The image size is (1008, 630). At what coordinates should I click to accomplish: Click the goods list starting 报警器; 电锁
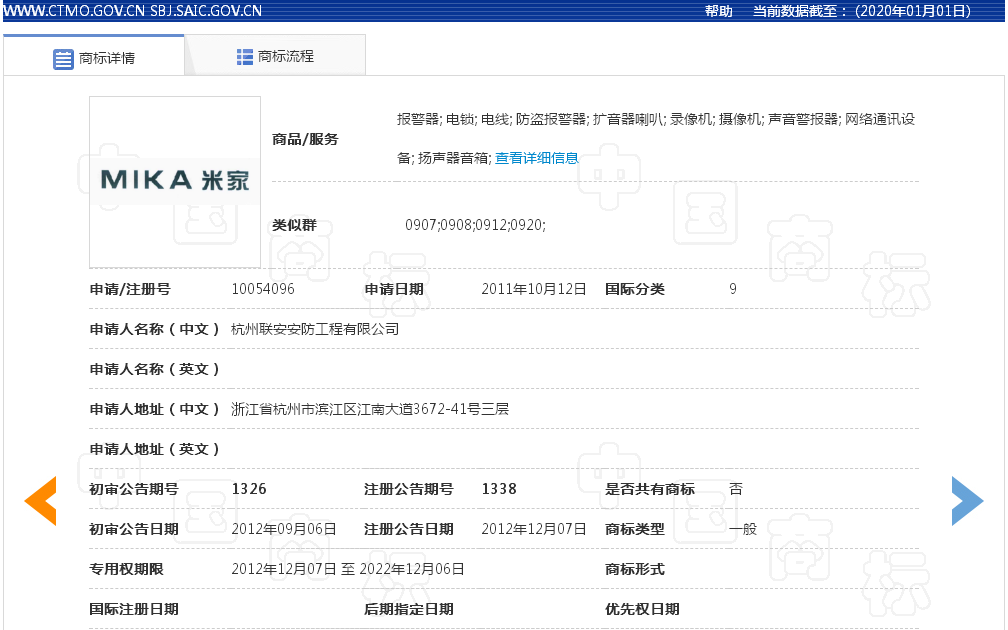pos(656,138)
